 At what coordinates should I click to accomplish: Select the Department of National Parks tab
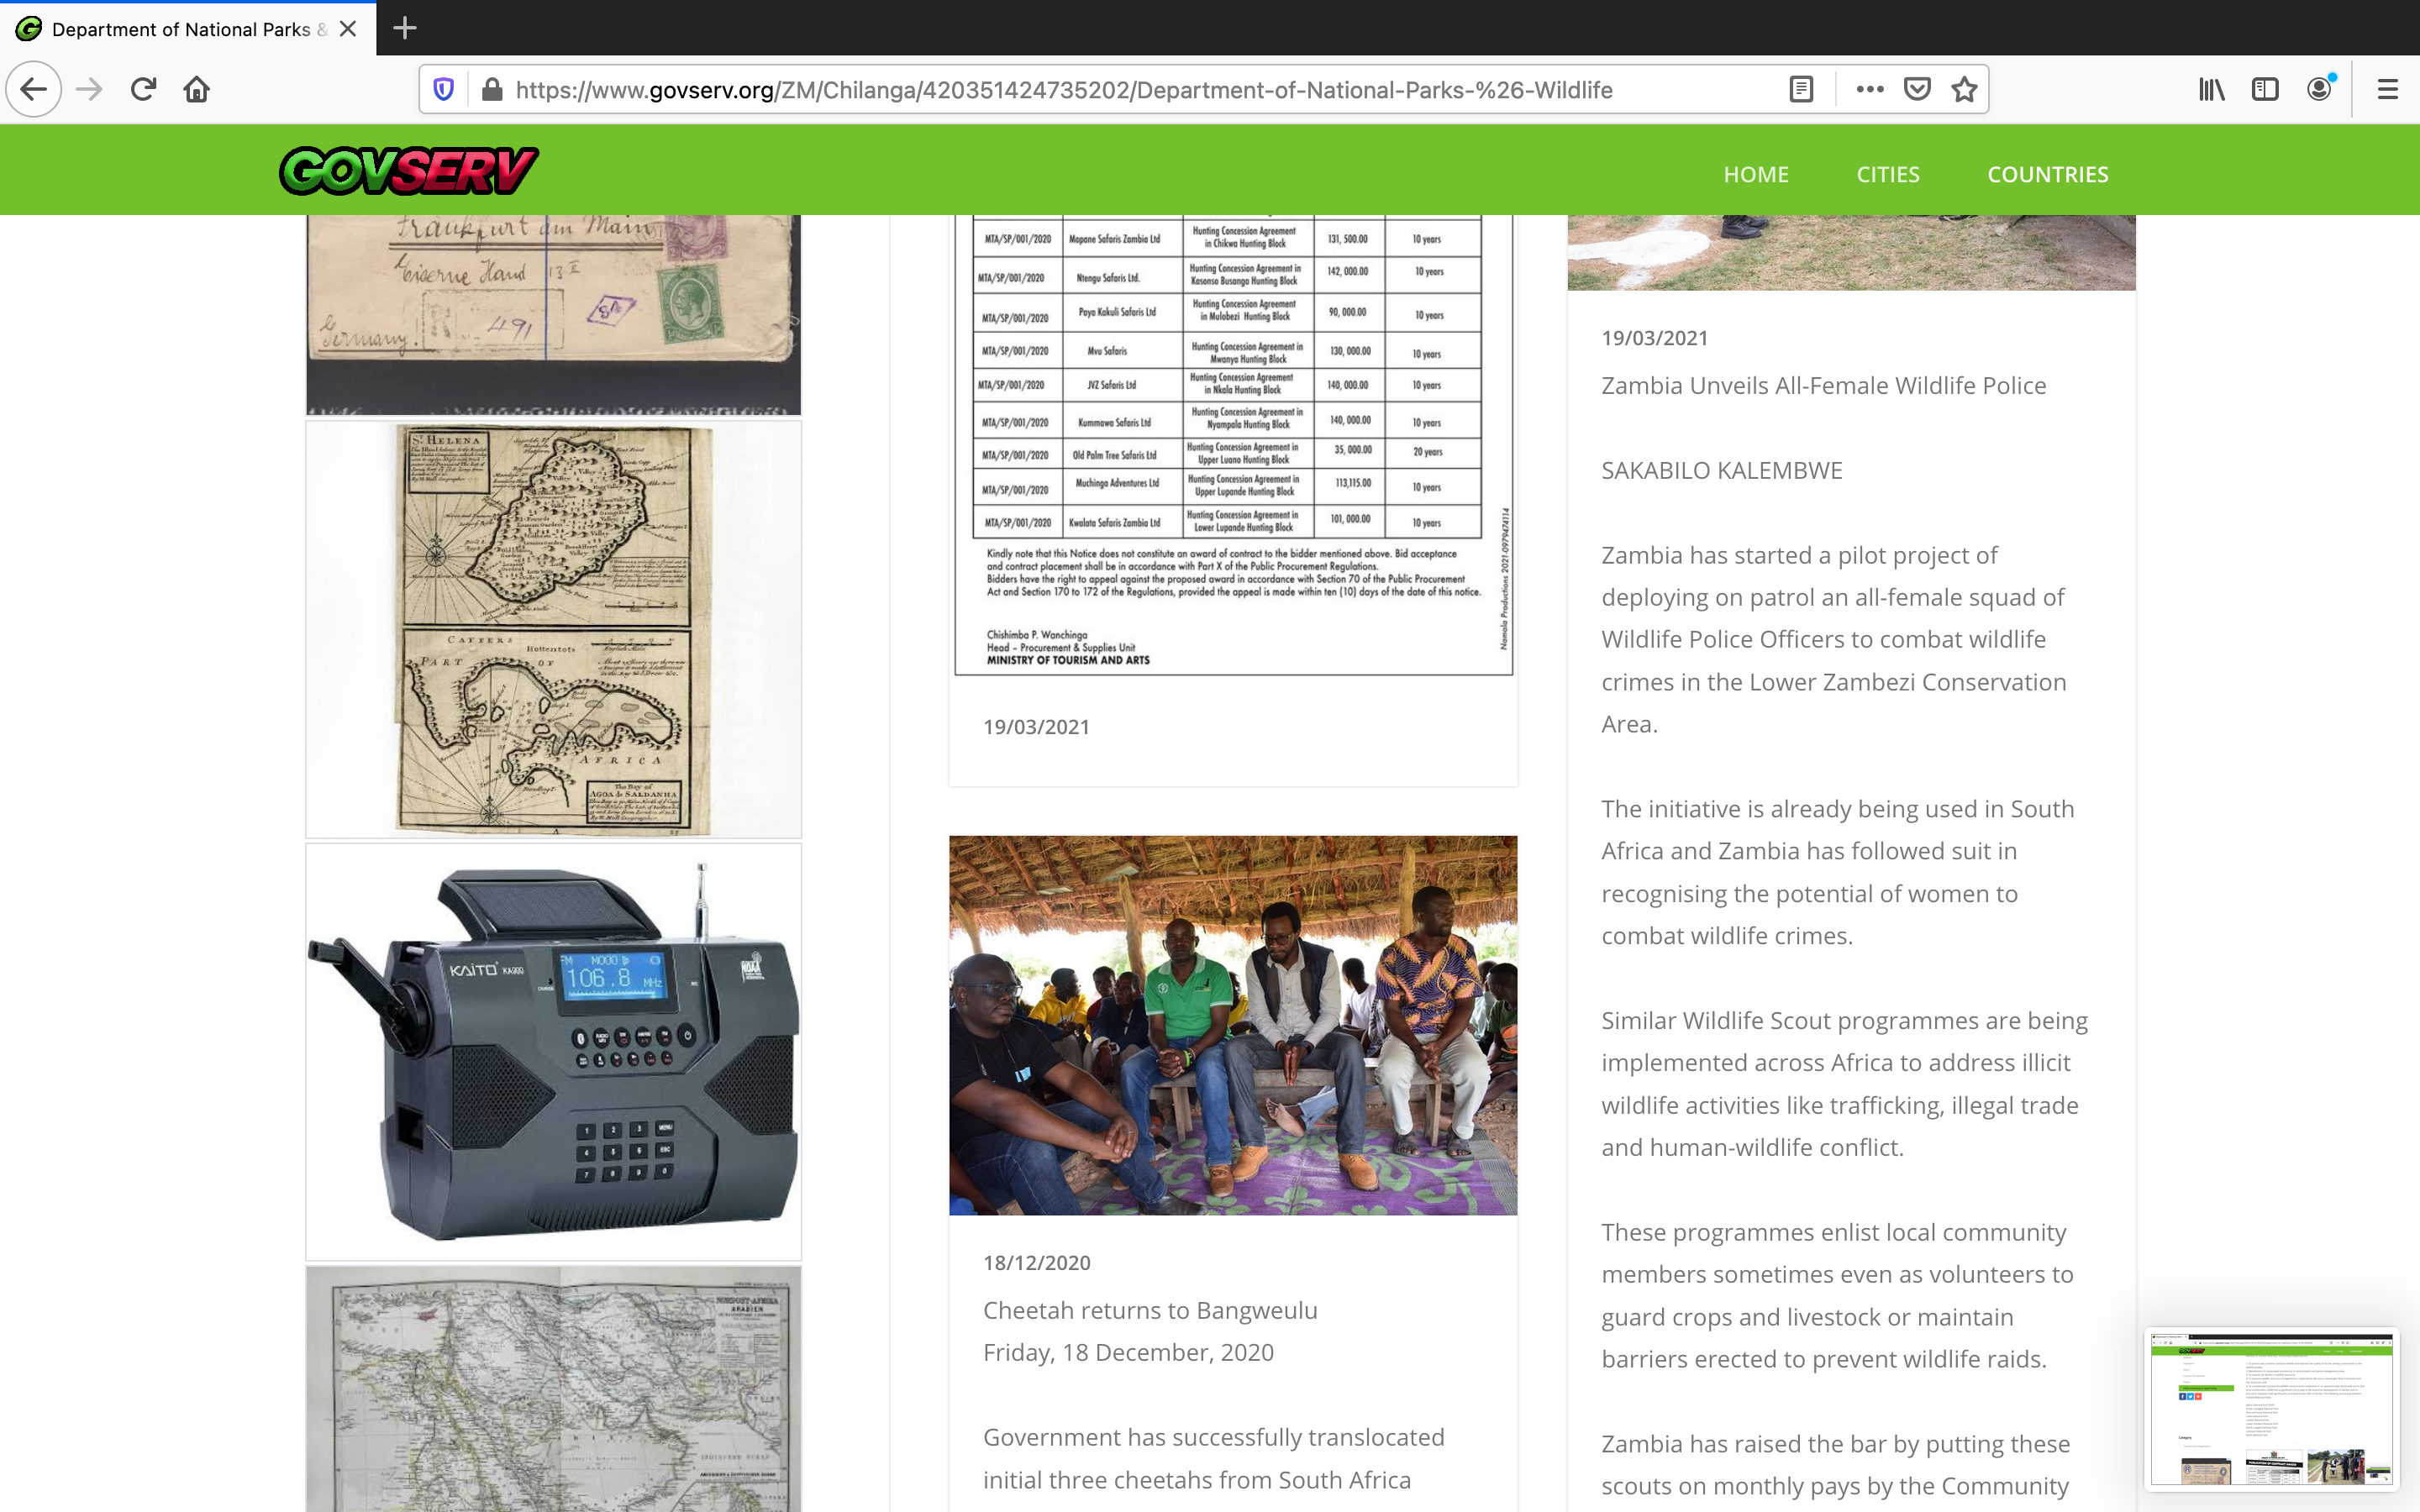pyautogui.click(x=188, y=29)
